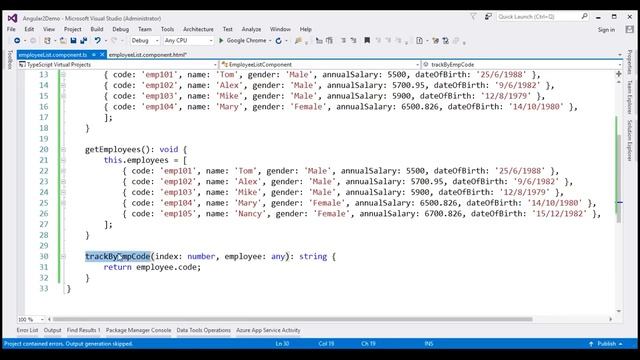Pin the employeeList.component.ts tab
640x360 pixels.
point(93,54)
